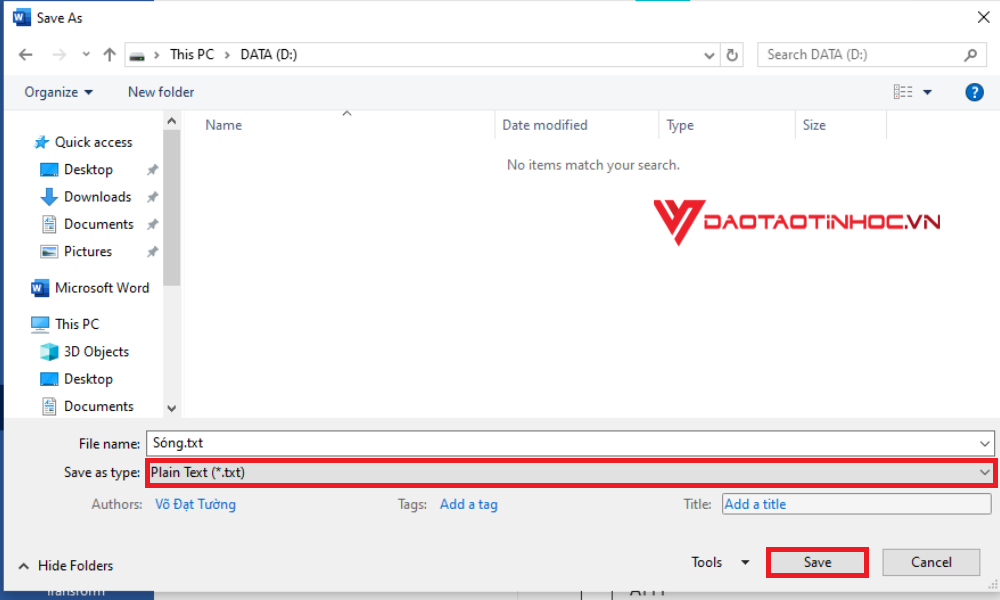Click the Quick access star icon
Screen dimensions: 1000x600
coord(41,142)
